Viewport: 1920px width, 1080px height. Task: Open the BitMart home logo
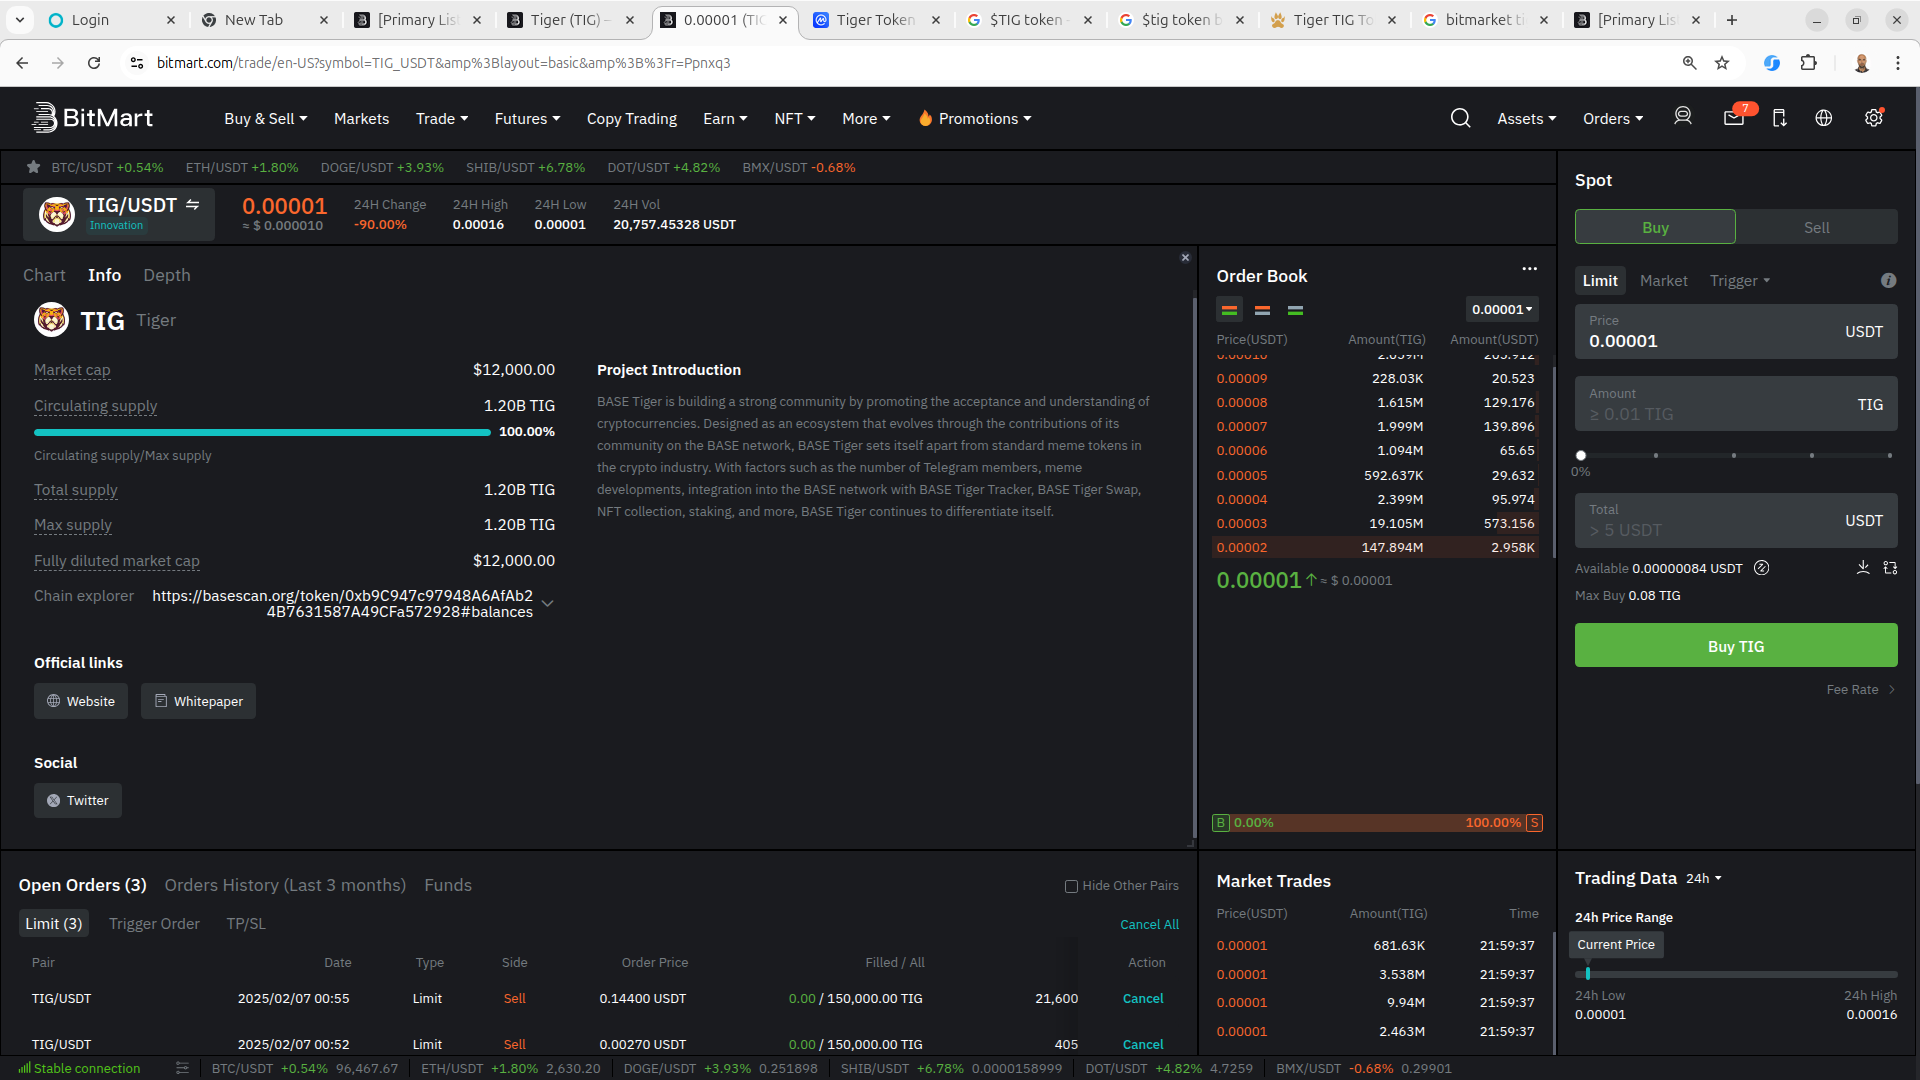(x=92, y=118)
